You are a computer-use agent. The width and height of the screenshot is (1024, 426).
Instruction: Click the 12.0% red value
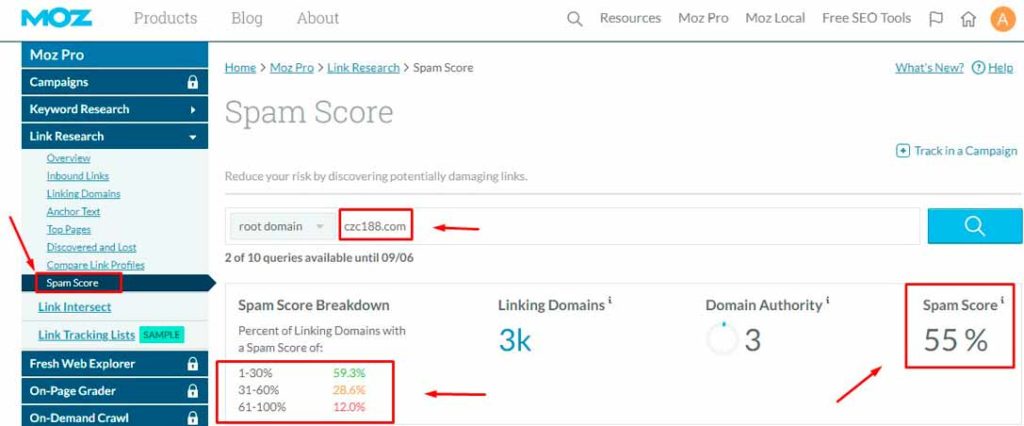click(349, 407)
